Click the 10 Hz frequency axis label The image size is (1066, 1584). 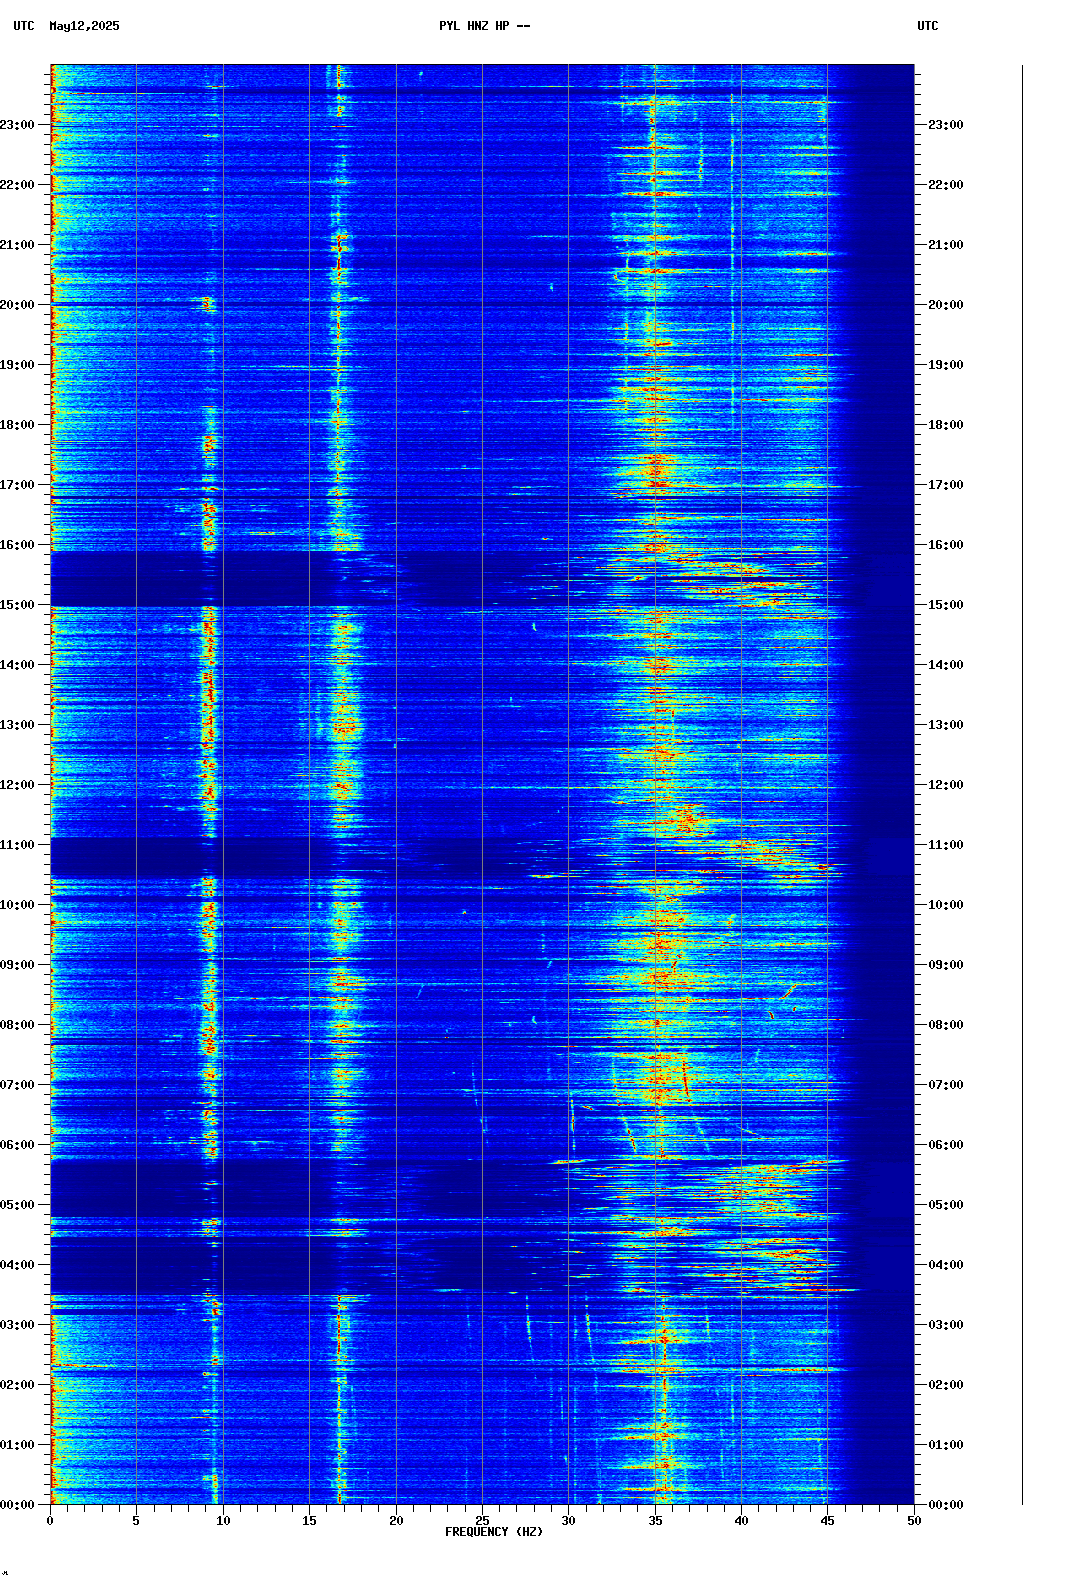223,1521
